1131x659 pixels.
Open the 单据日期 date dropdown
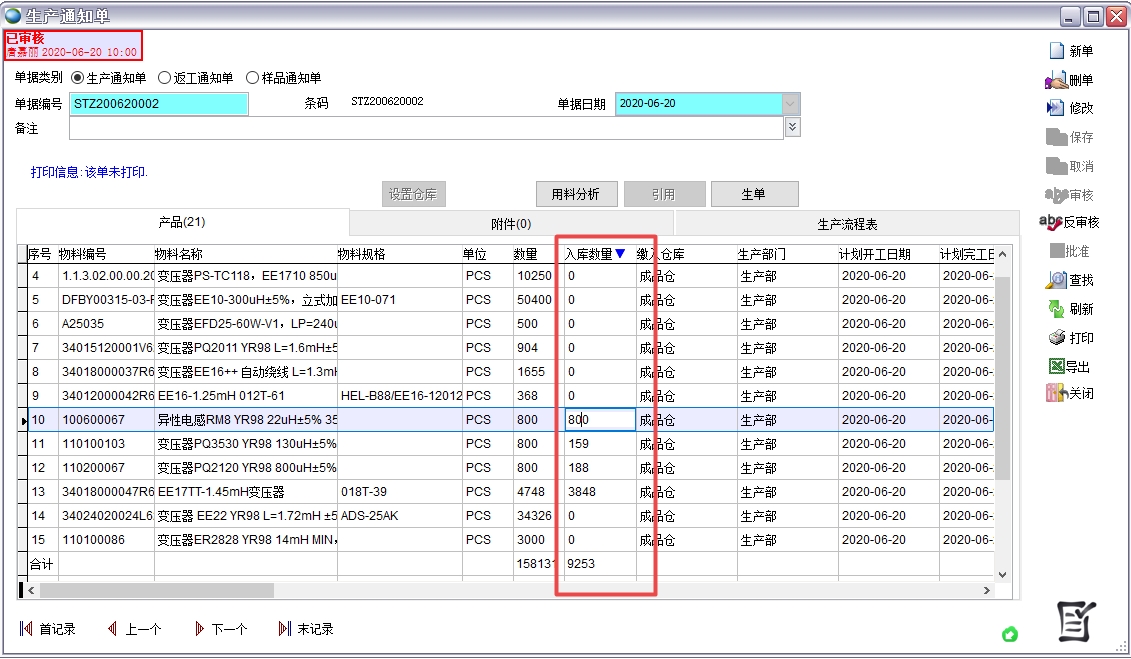[789, 102]
